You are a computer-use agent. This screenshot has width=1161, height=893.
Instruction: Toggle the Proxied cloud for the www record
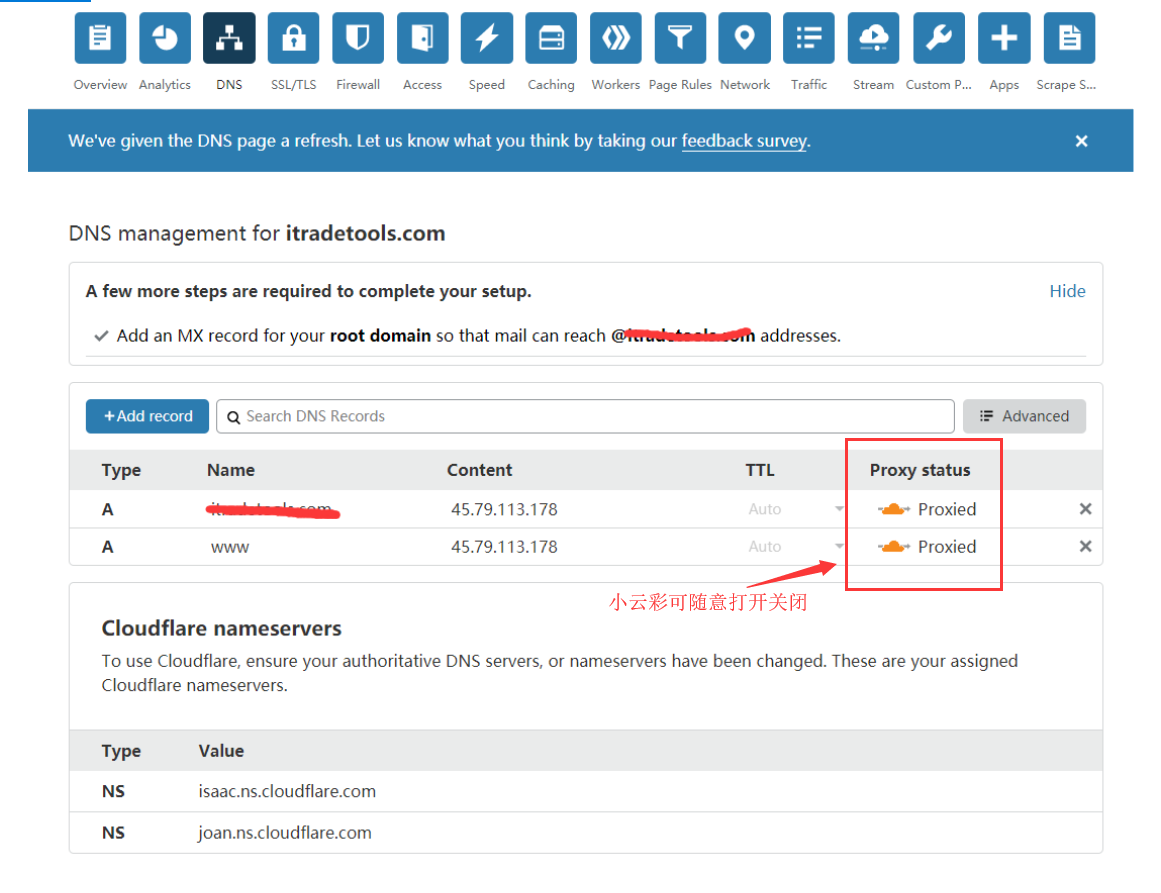tap(894, 546)
